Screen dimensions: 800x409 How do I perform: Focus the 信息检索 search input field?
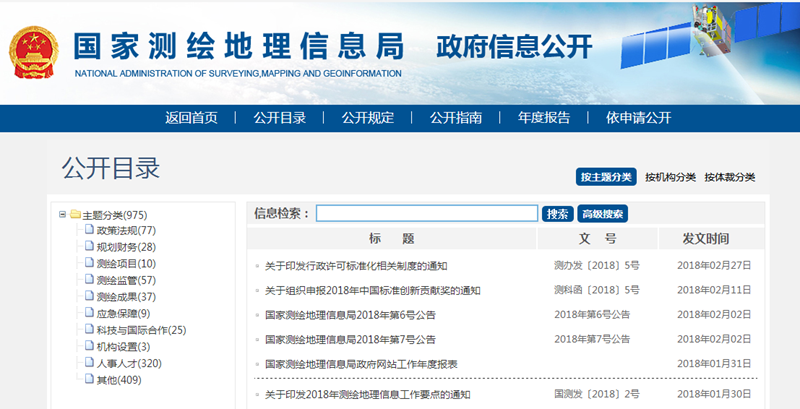click(427, 214)
